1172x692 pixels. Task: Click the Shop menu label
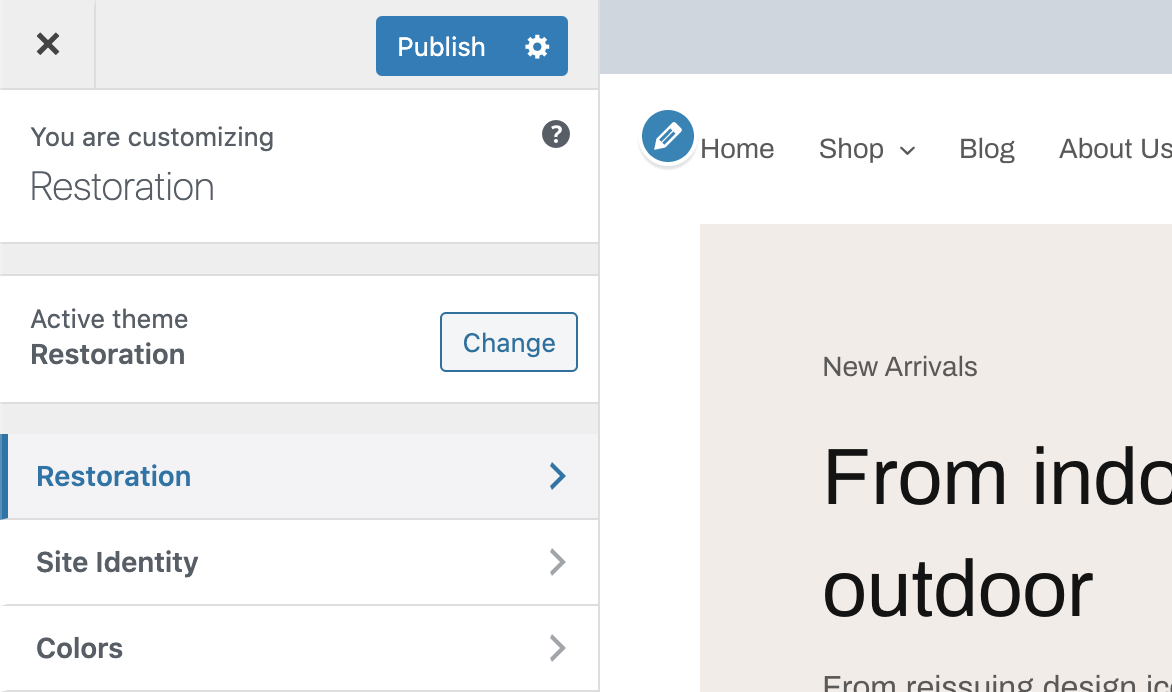coord(851,148)
